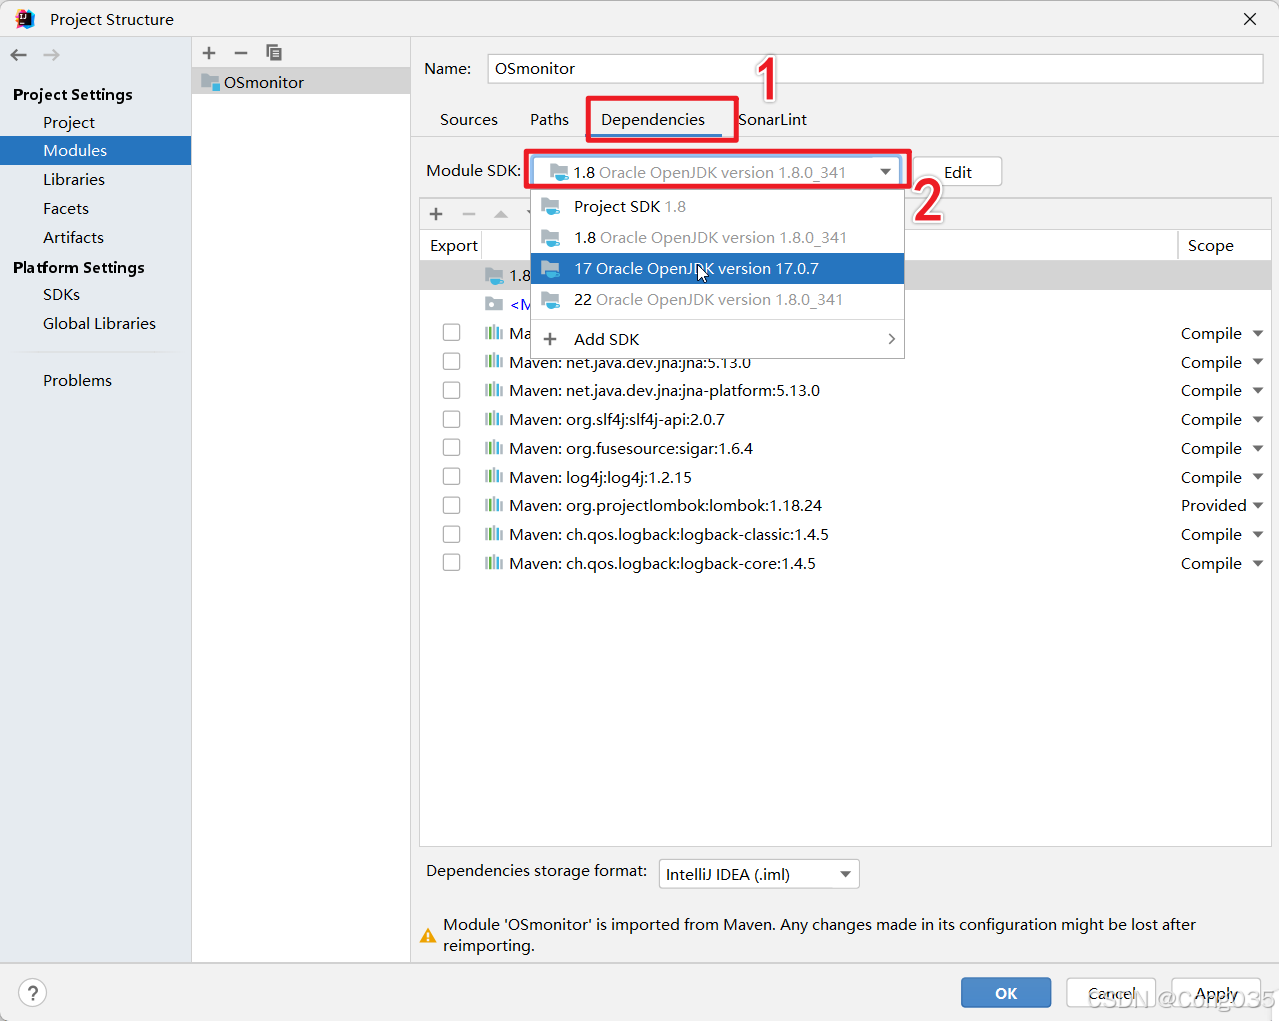Remove dependency with minus icon

click(468, 214)
